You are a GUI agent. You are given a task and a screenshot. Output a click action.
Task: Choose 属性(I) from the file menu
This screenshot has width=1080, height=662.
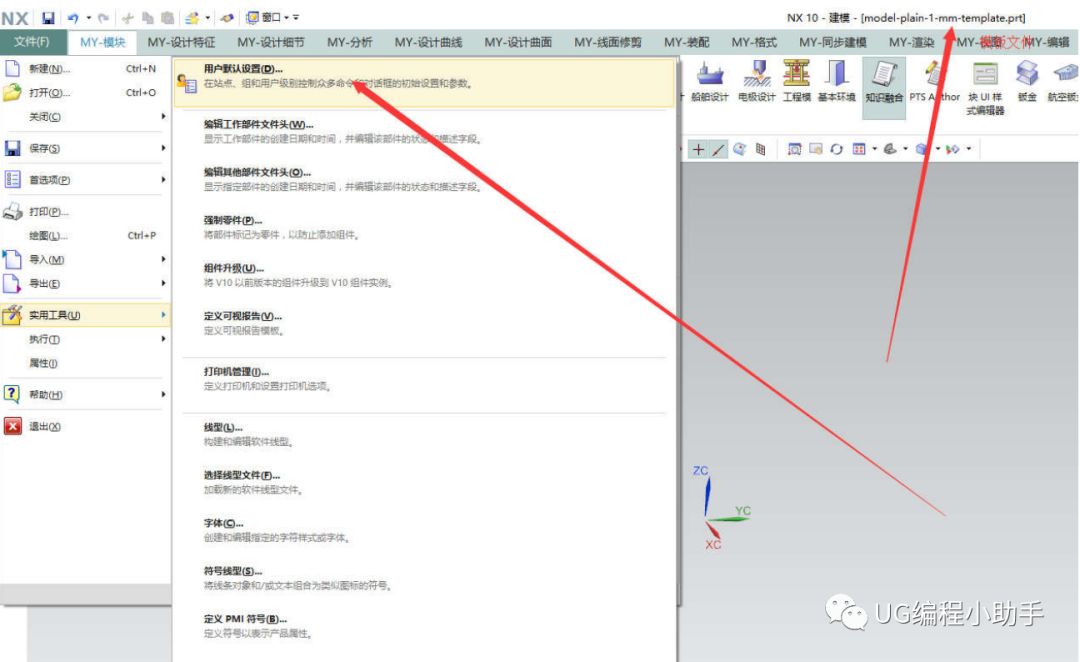(85, 363)
